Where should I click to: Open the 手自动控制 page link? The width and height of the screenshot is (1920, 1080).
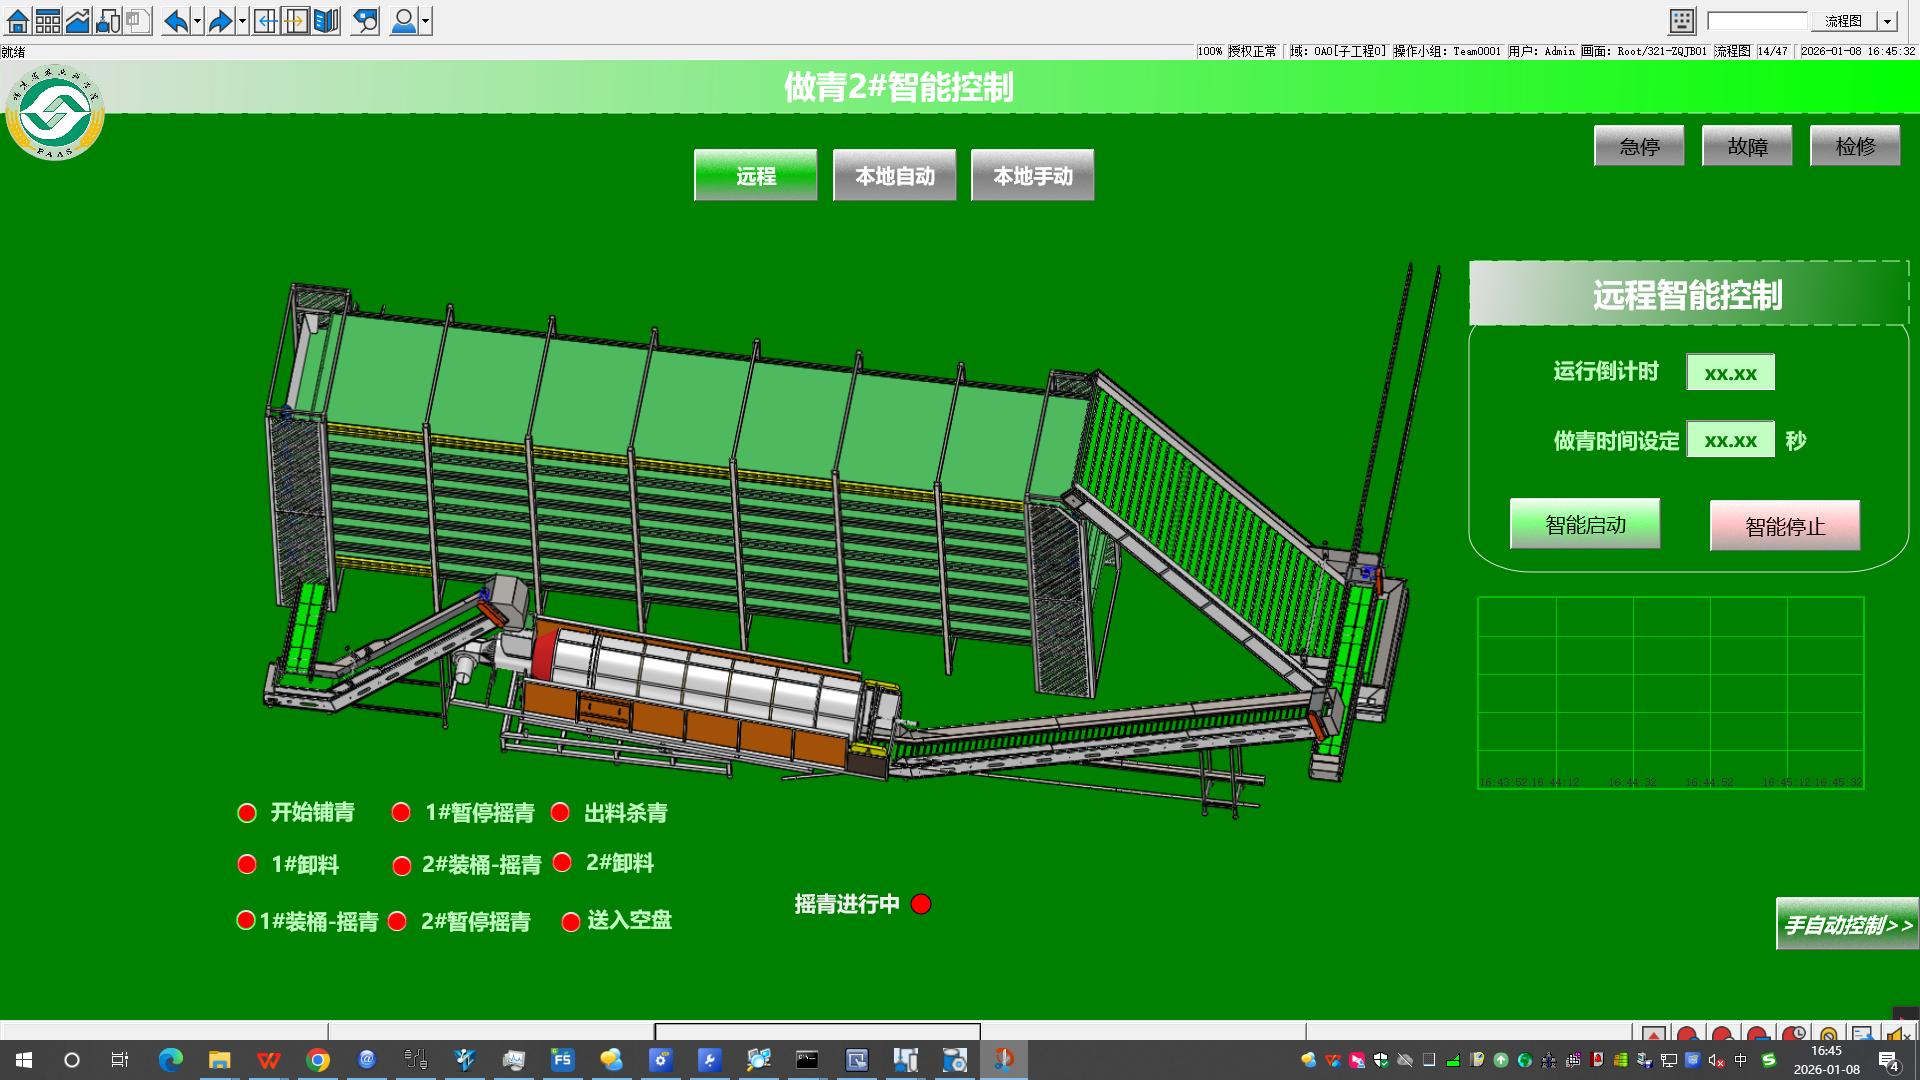pyautogui.click(x=1846, y=924)
